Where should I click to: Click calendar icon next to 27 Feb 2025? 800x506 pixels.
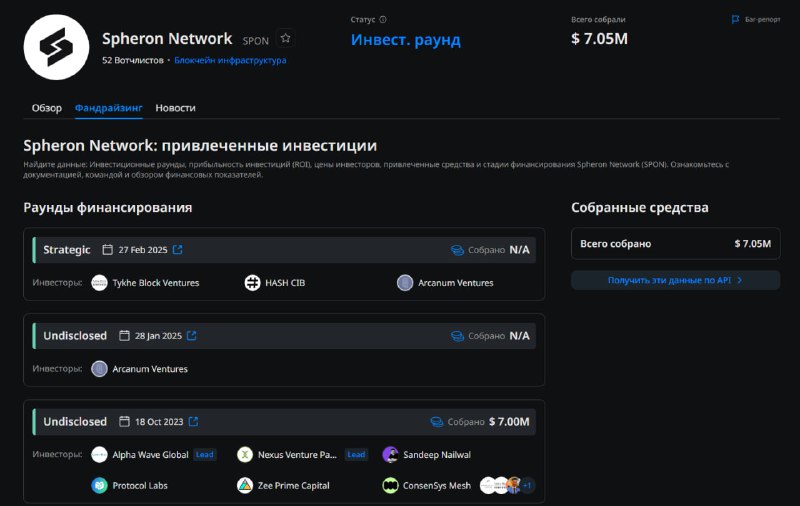coord(107,249)
